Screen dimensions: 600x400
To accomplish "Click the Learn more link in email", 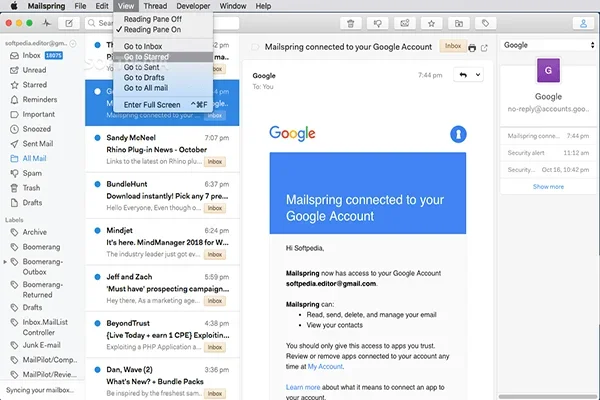I will pos(303,387).
